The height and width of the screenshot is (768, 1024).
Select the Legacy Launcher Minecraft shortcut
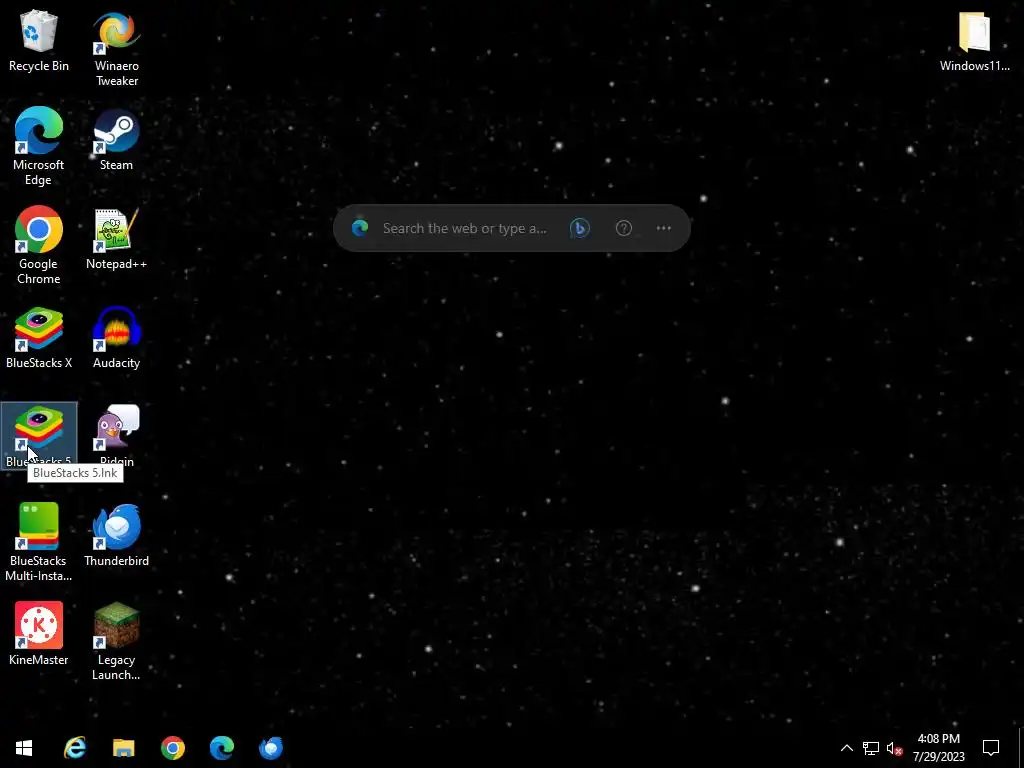point(116,641)
